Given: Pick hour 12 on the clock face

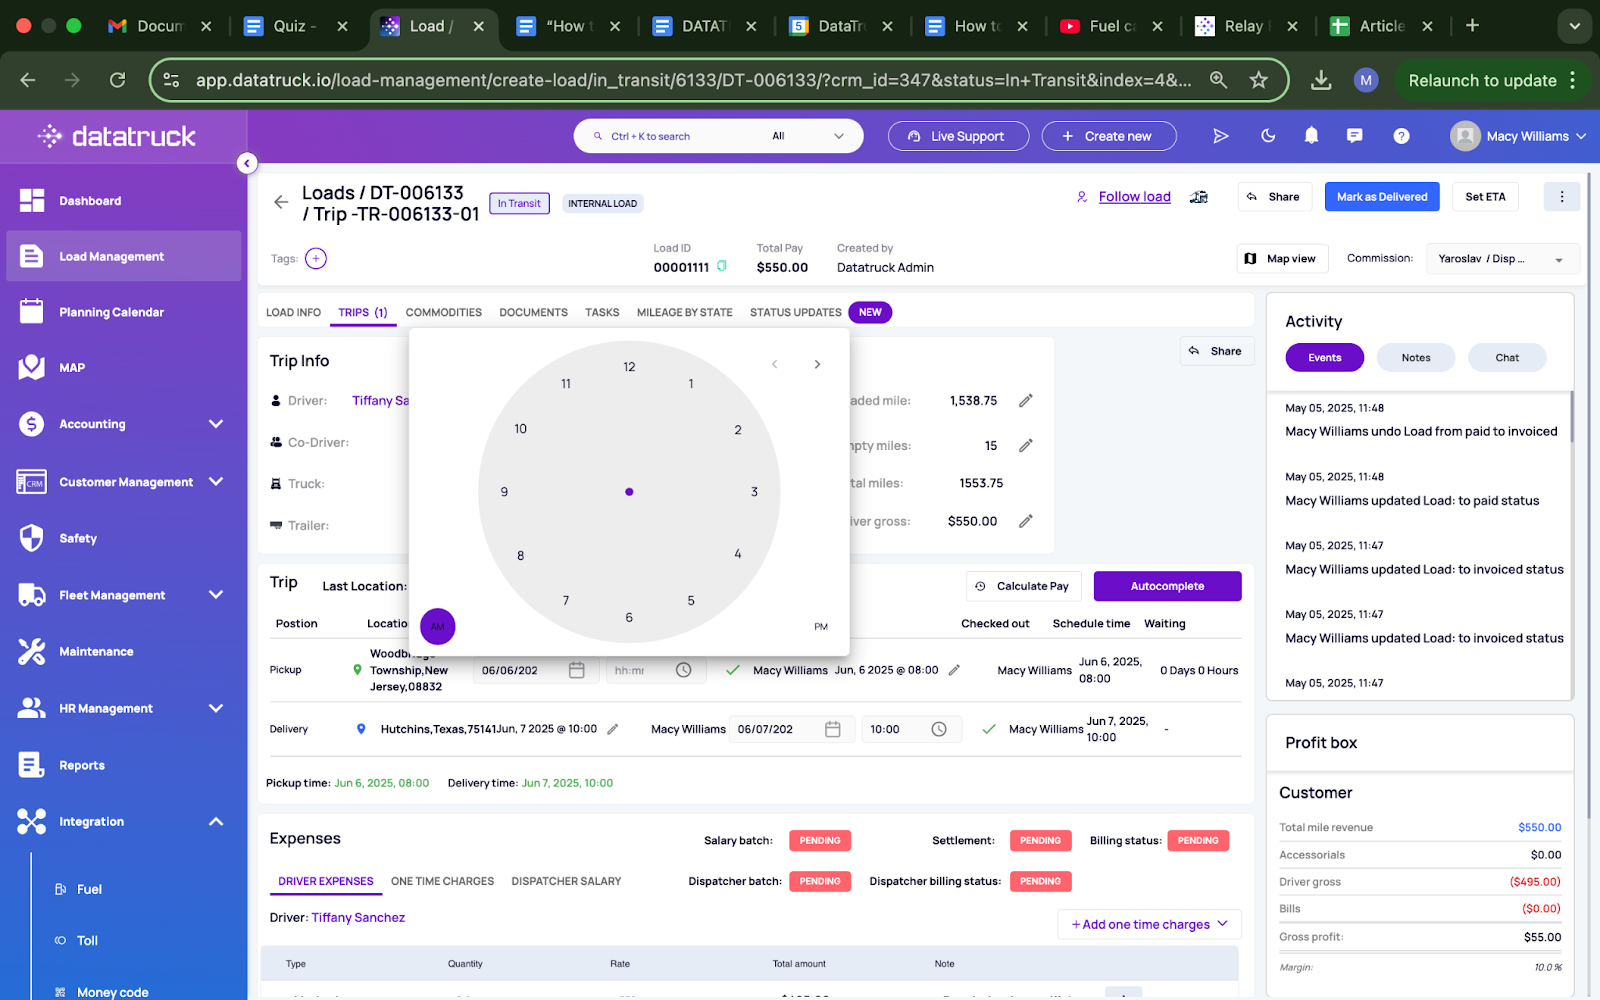Looking at the screenshot, I should click(629, 367).
